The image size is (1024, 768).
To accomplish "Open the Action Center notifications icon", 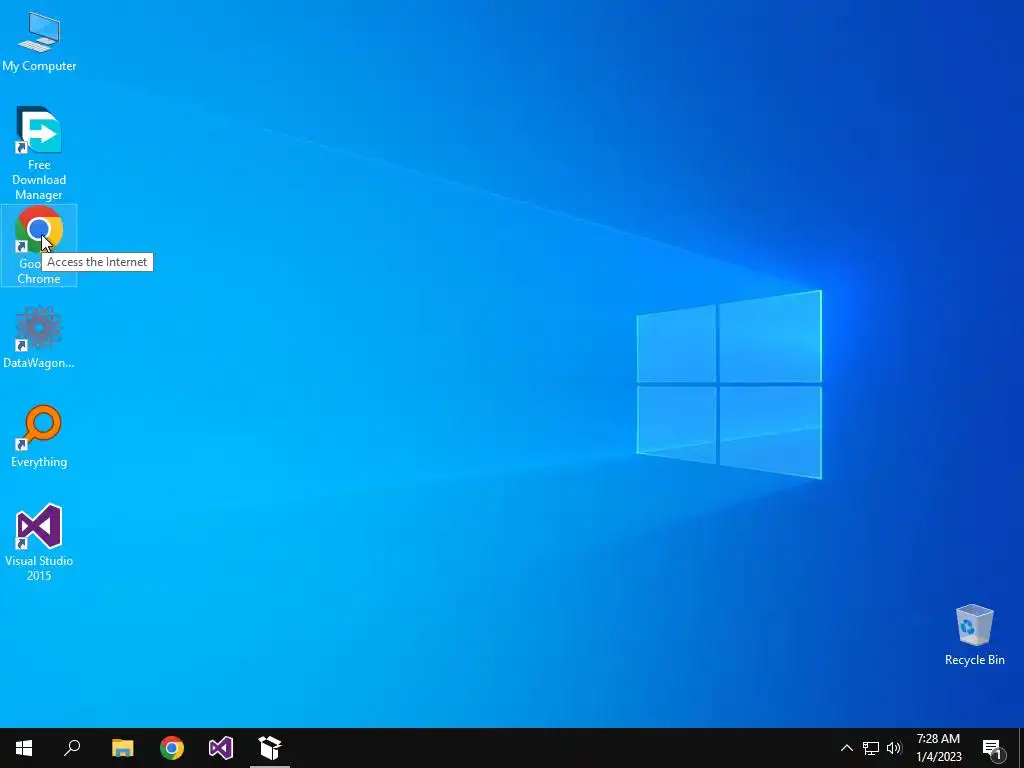I will pyautogui.click(x=992, y=748).
